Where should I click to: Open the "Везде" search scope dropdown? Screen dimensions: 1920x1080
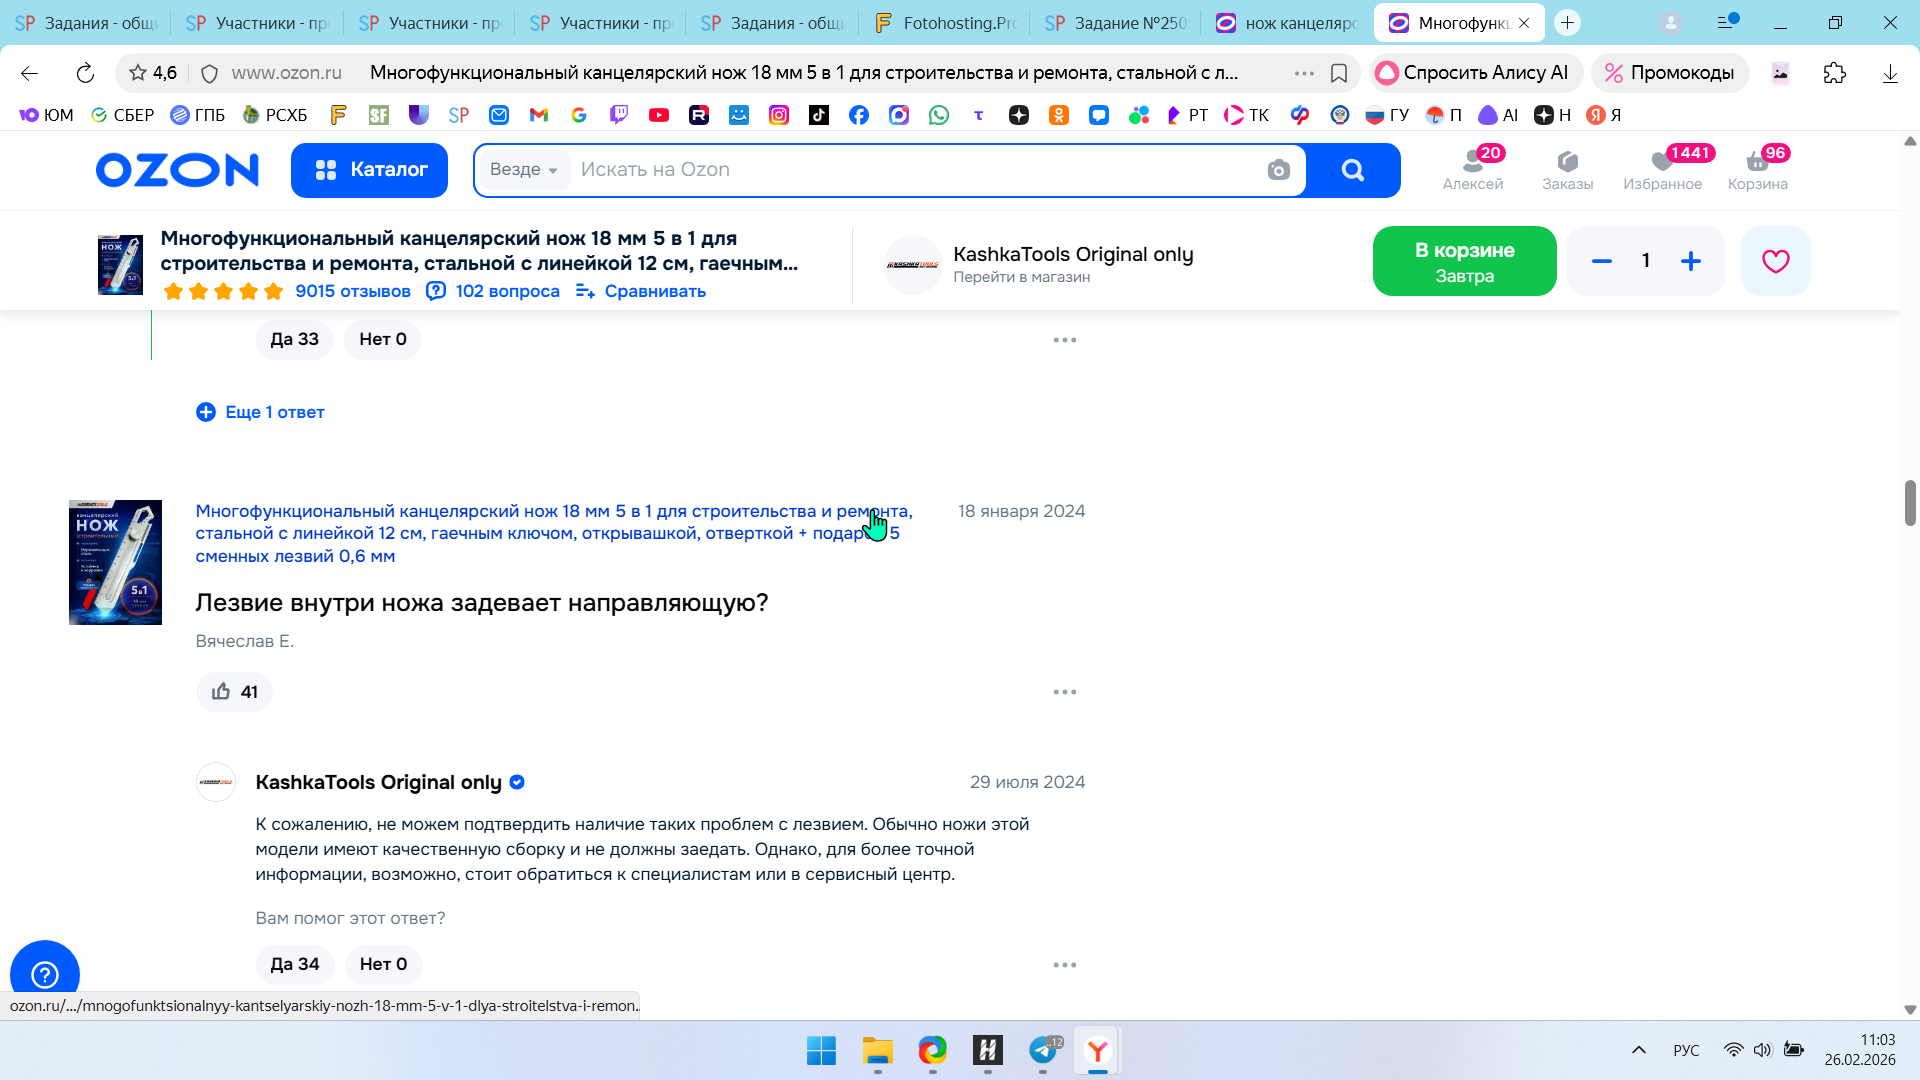(523, 170)
